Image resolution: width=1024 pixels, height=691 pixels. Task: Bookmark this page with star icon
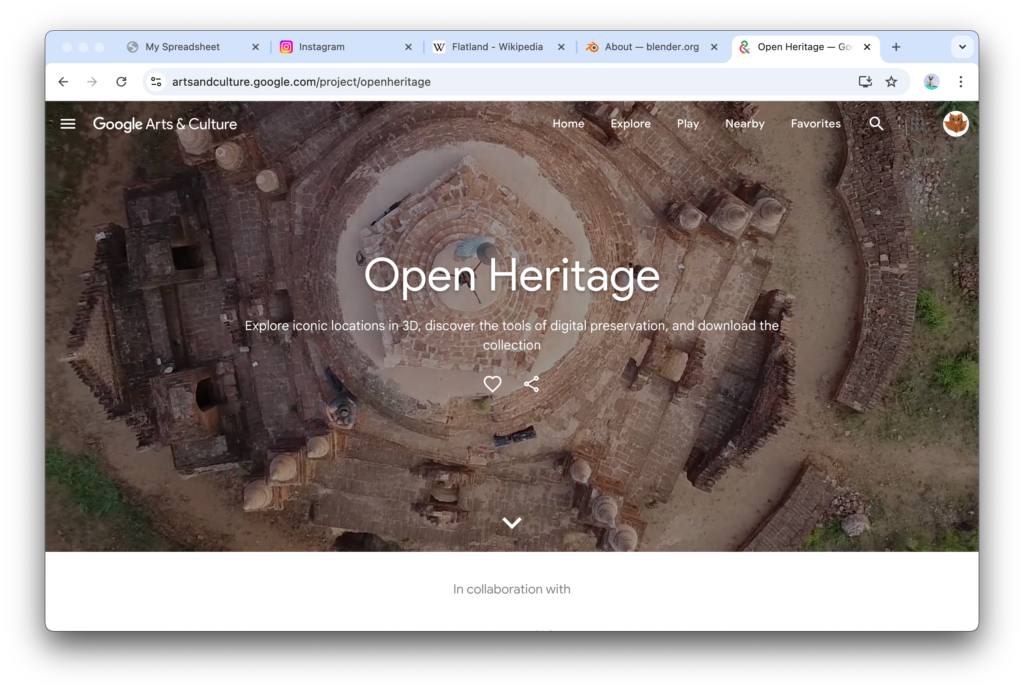tap(891, 82)
